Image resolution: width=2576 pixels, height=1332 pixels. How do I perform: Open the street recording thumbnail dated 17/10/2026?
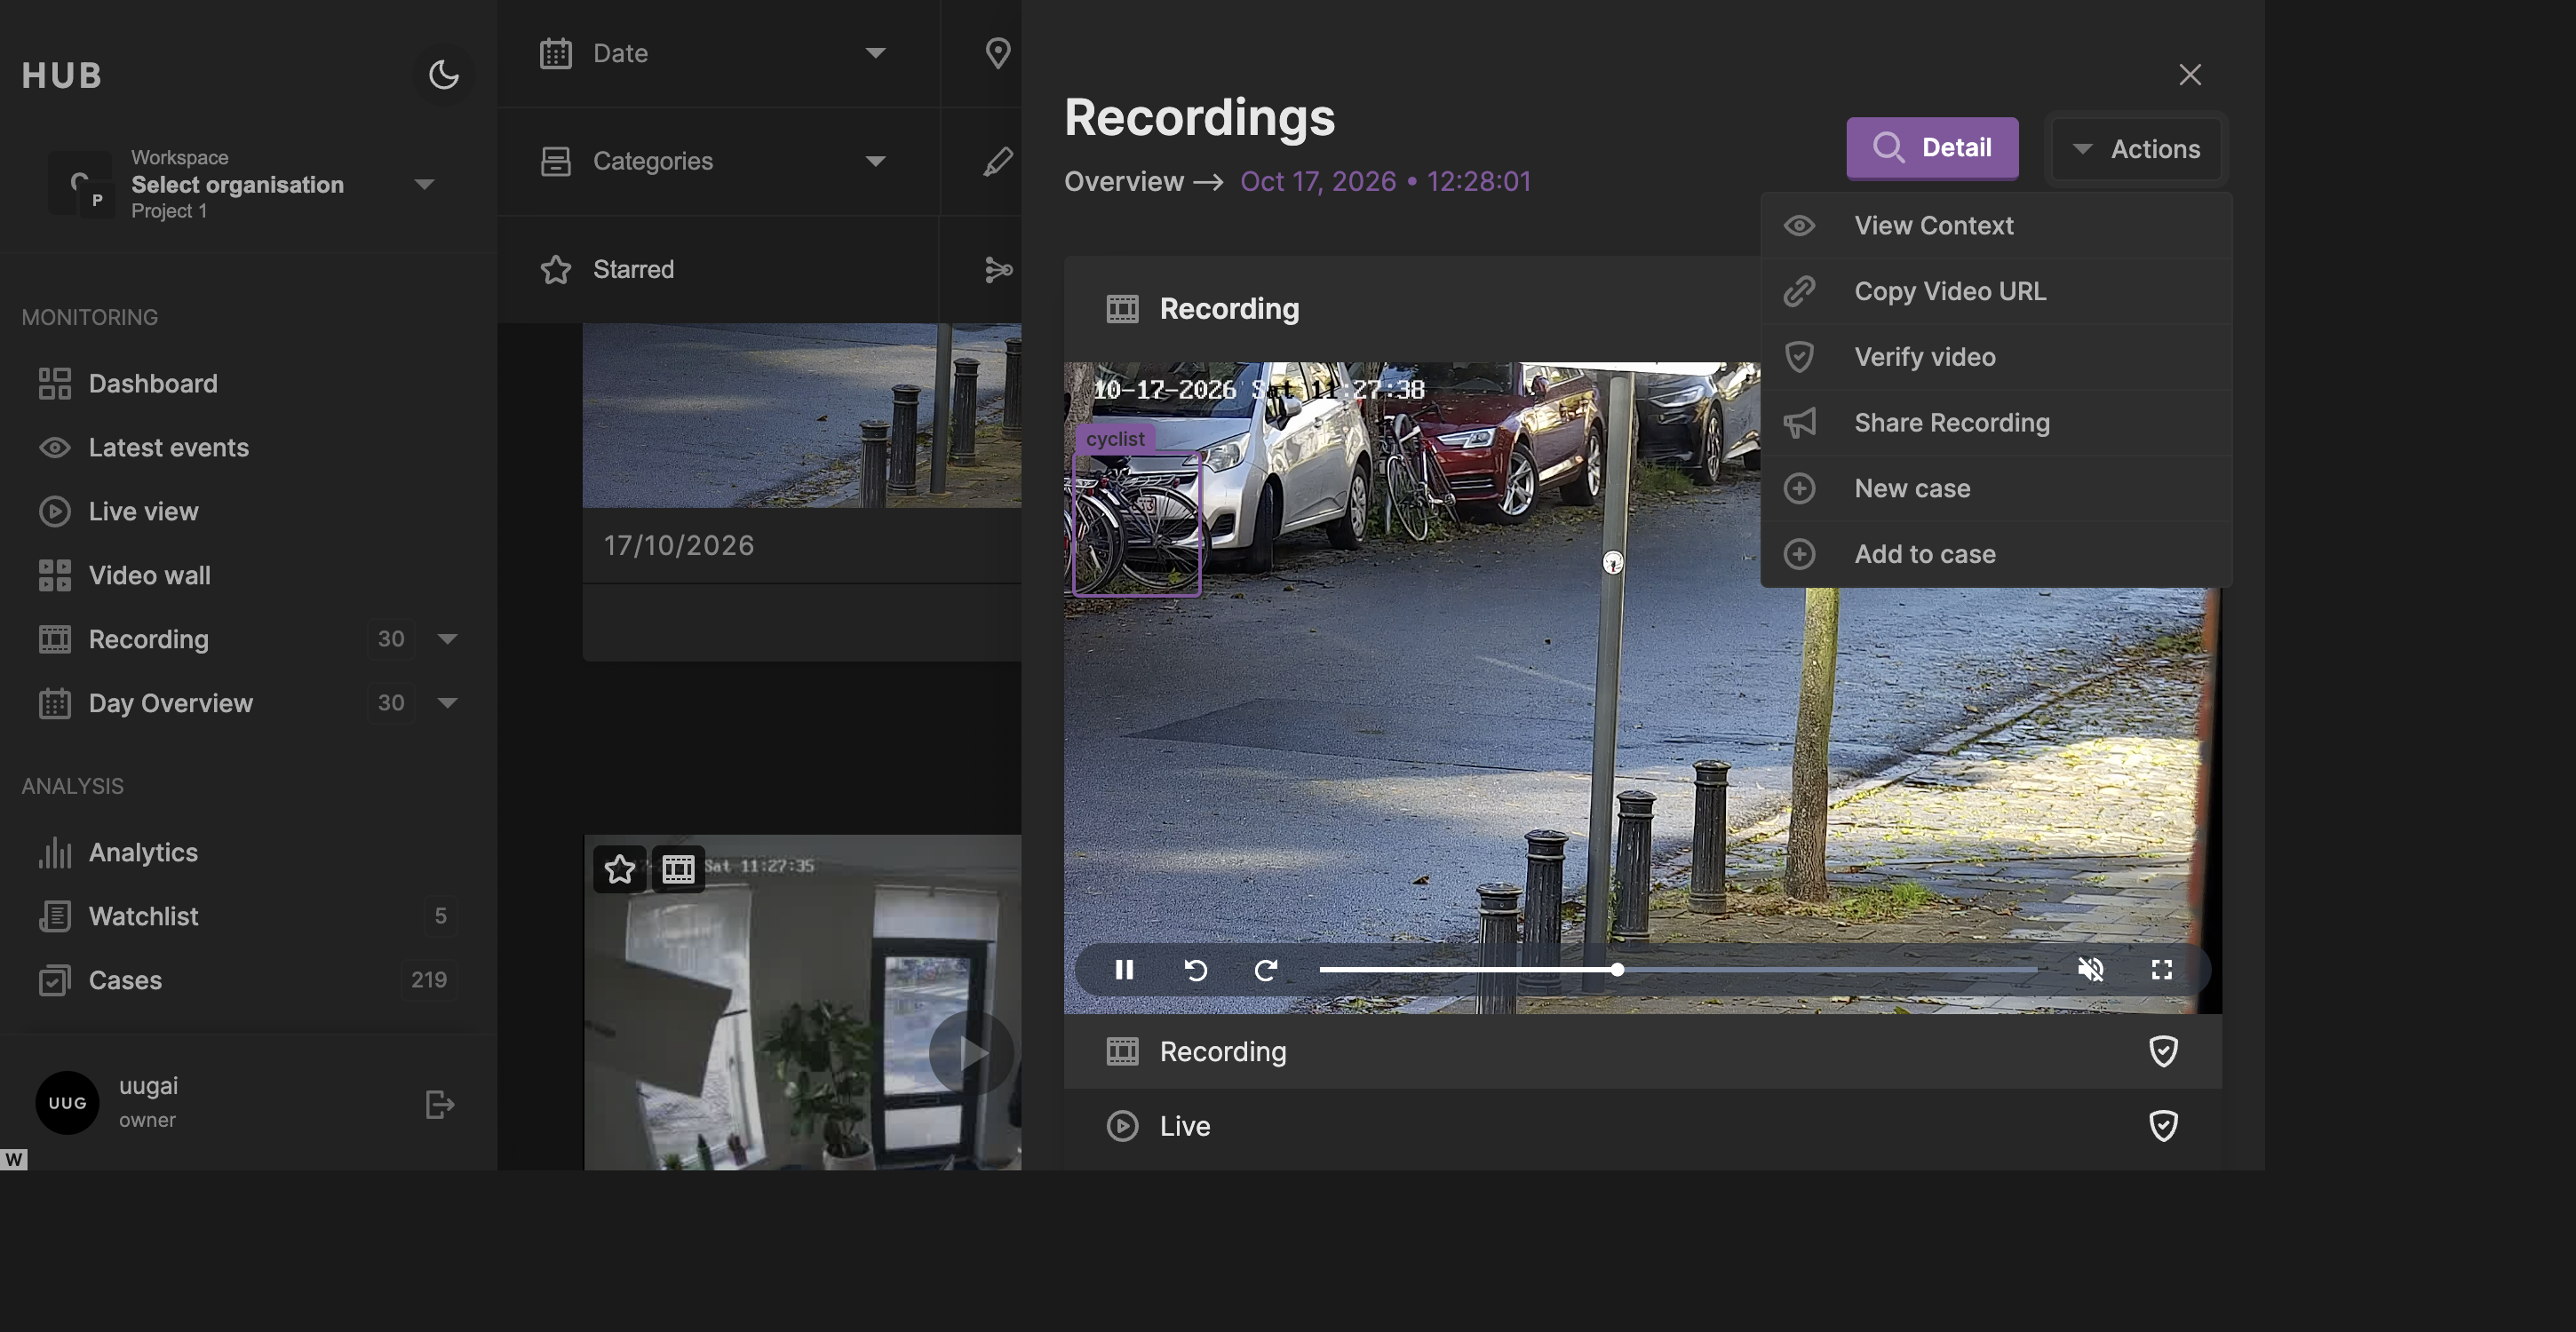point(802,415)
